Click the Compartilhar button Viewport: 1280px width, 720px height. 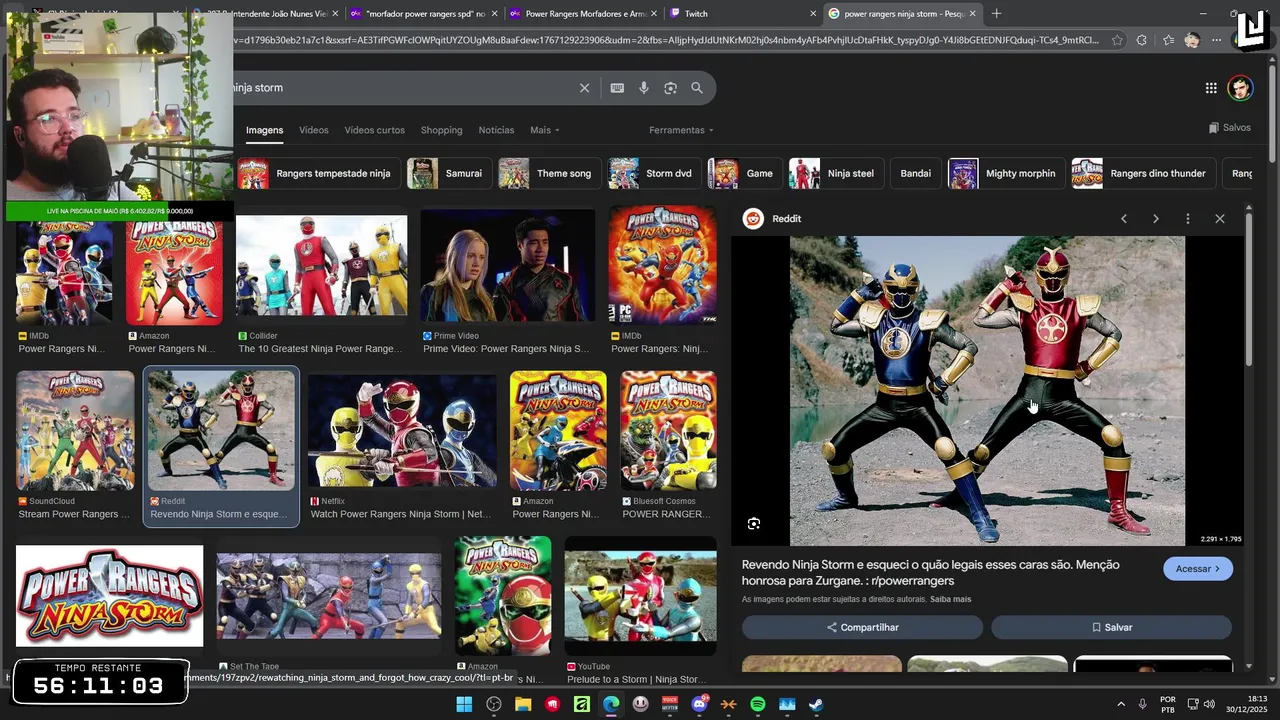862,628
